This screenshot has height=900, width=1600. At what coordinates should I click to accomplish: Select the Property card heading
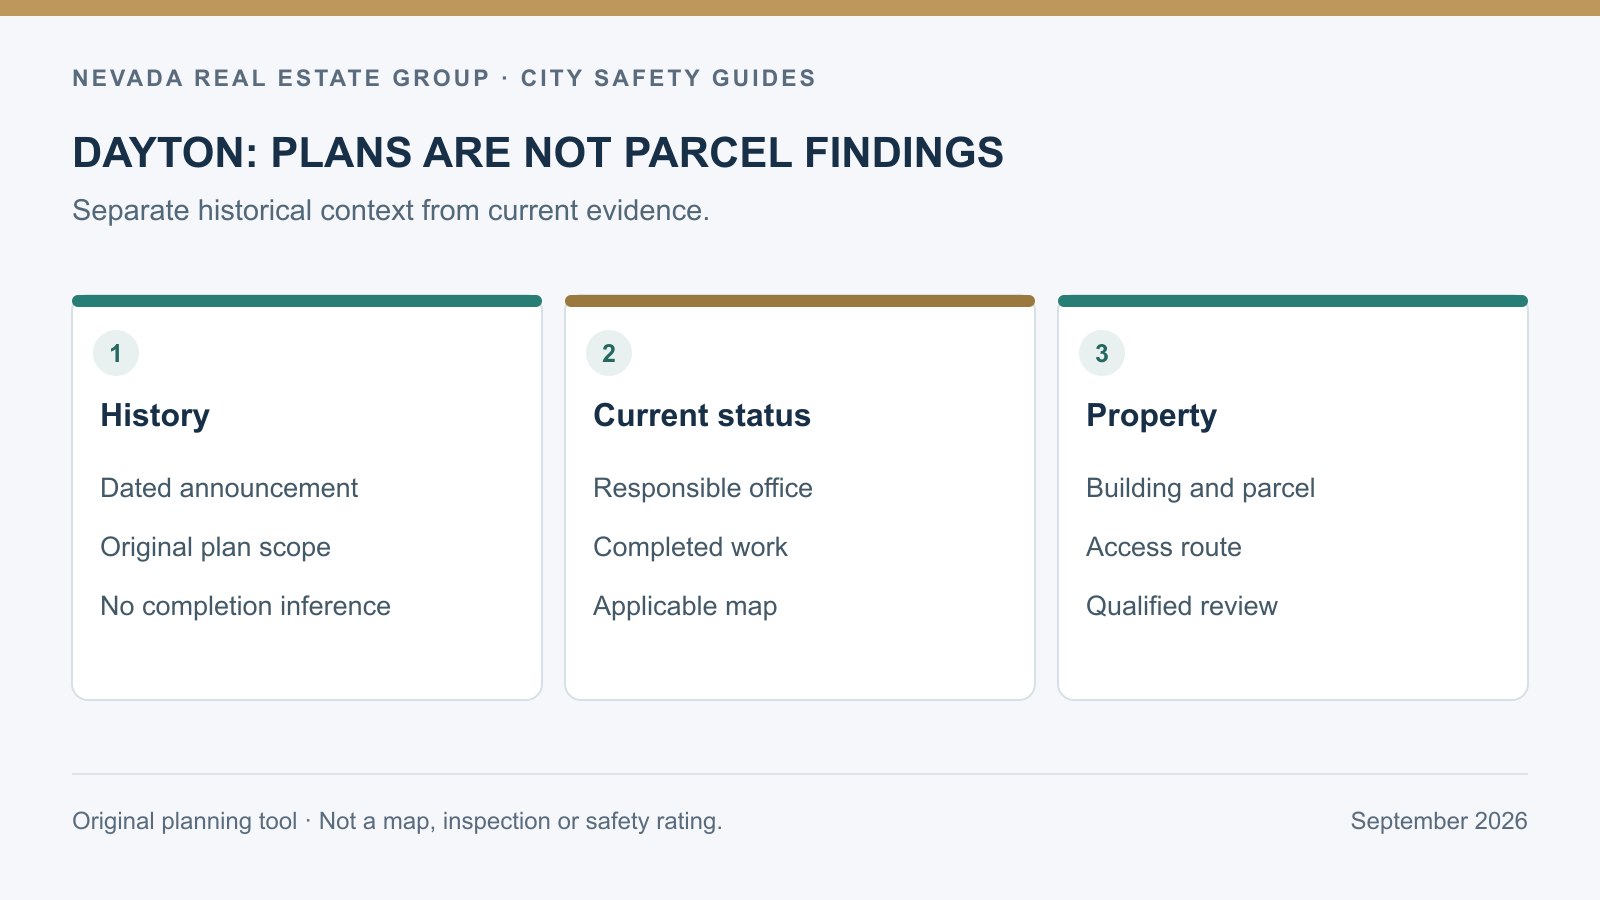tap(1152, 416)
